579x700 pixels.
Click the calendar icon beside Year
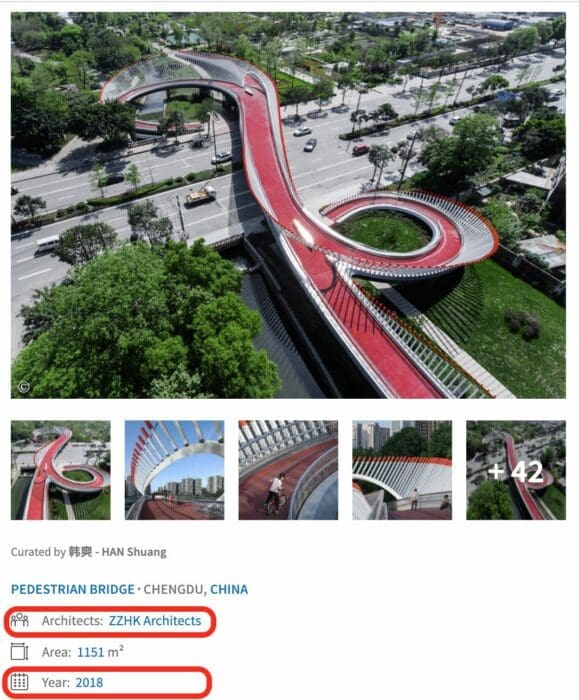coord(20,682)
